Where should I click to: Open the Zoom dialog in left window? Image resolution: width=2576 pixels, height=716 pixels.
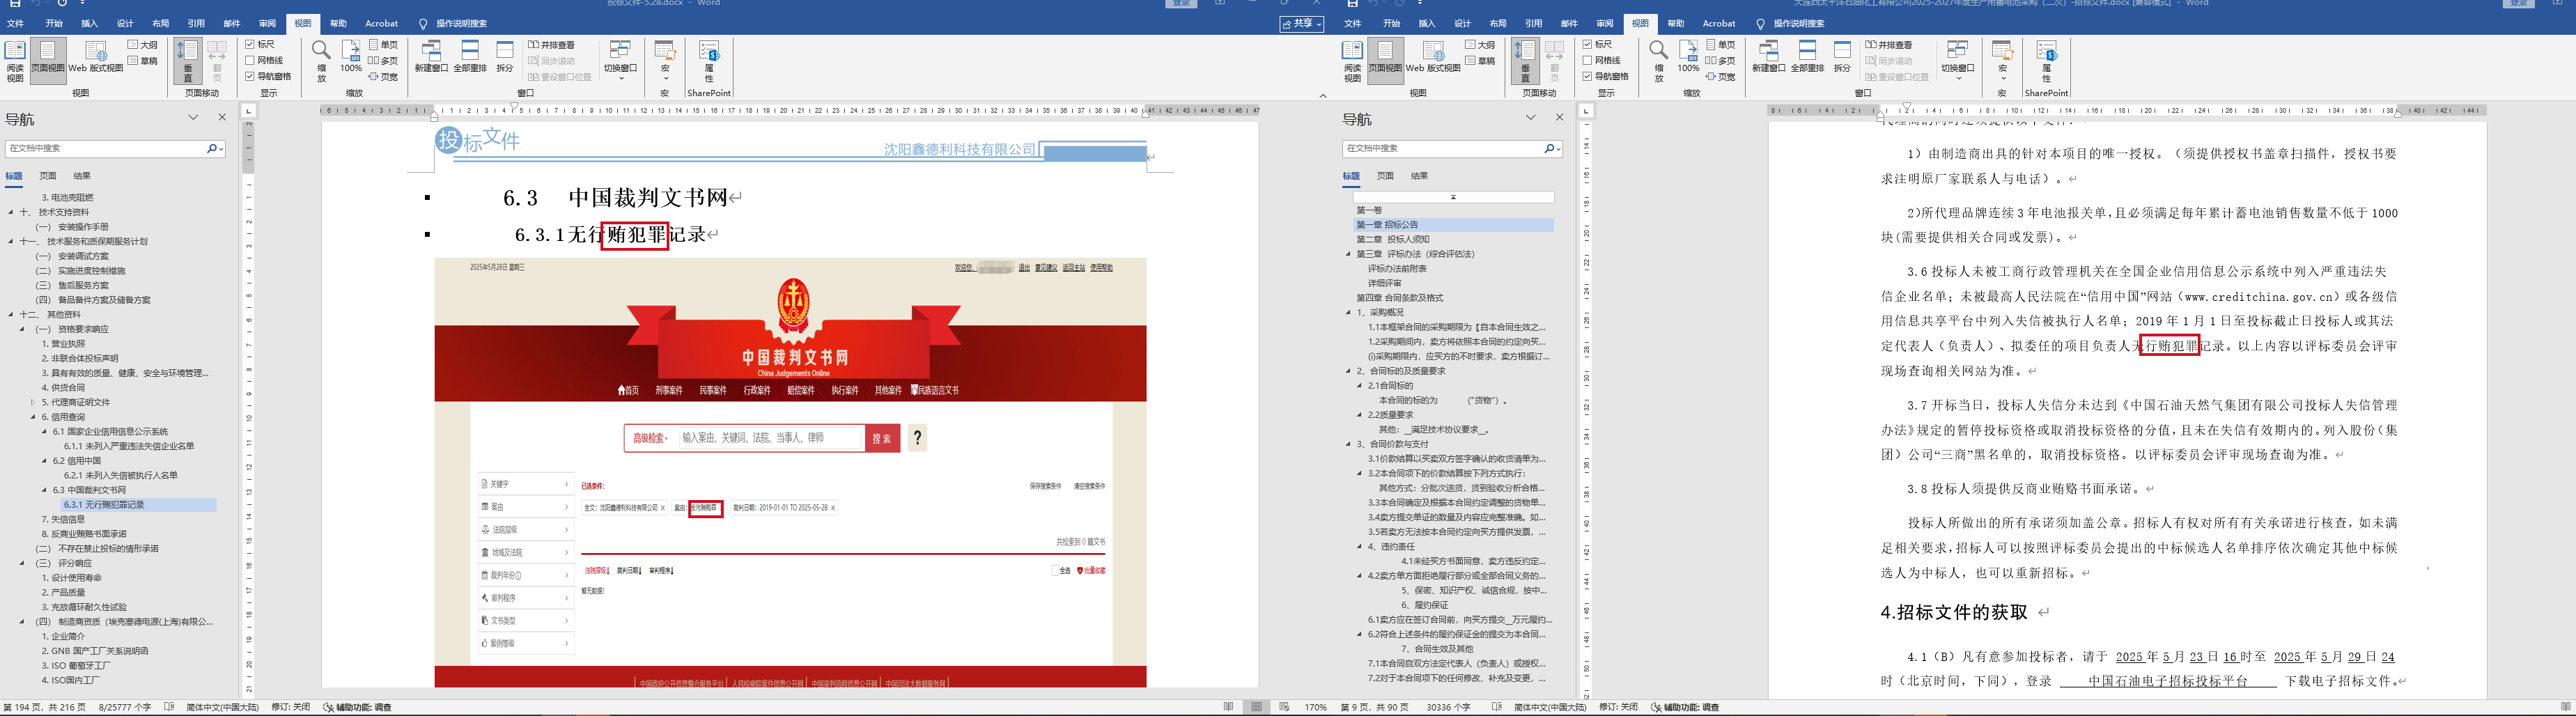(x=321, y=62)
